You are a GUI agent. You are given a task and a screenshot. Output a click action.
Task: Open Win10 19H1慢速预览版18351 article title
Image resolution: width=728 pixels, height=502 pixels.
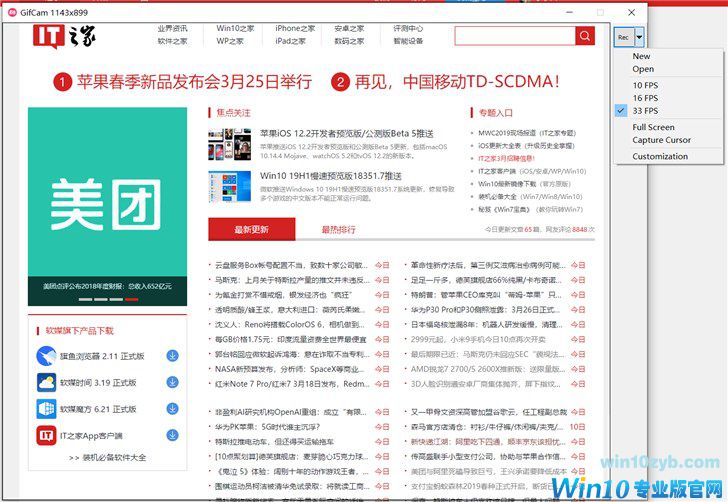331,176
